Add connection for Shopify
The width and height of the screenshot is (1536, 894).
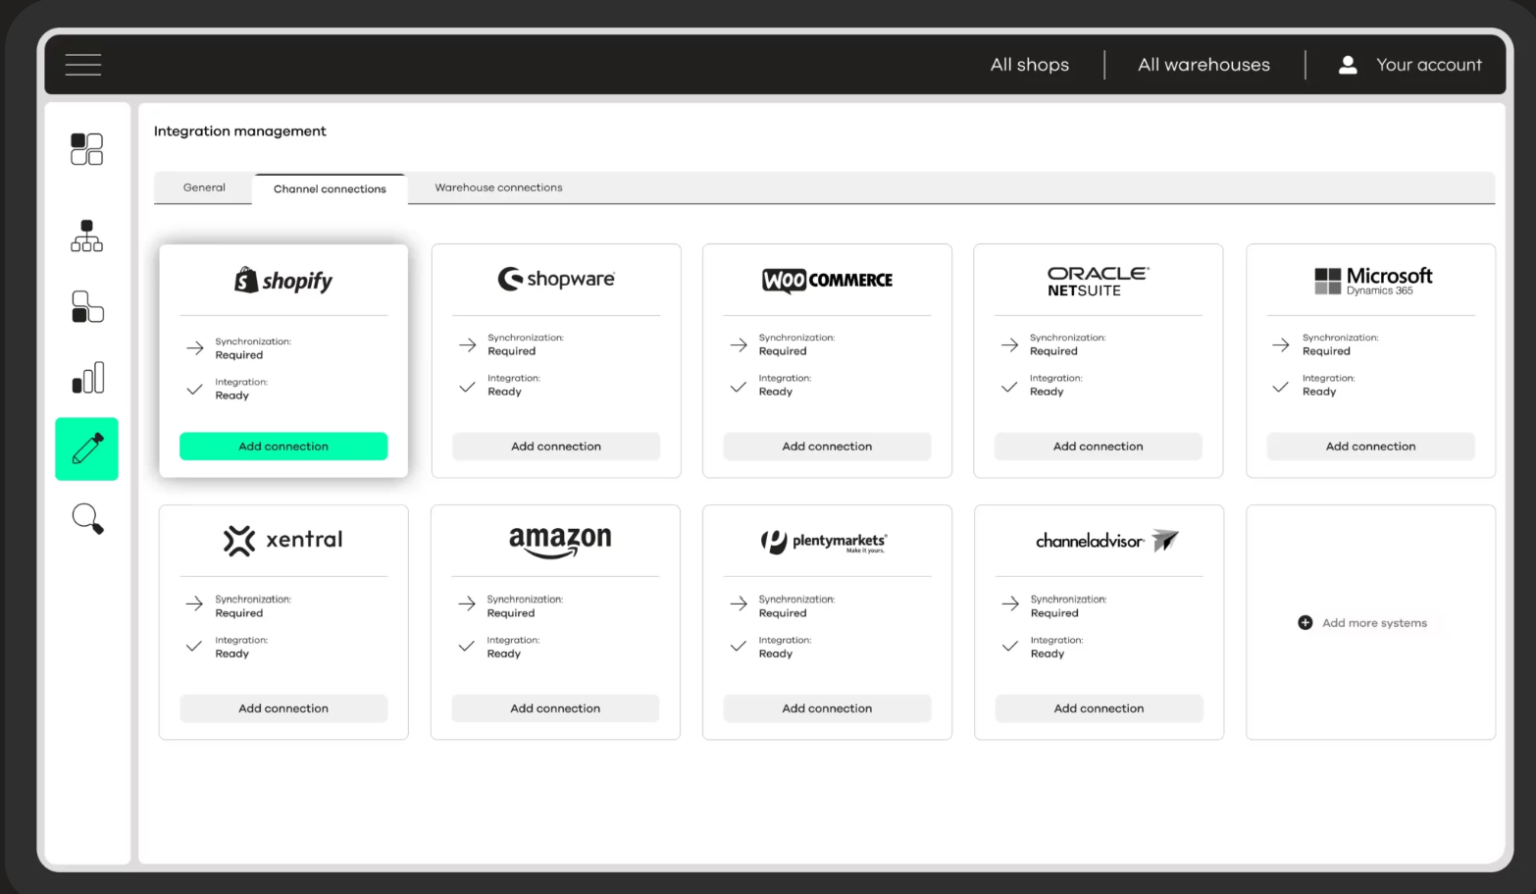[x=283, y=446]
